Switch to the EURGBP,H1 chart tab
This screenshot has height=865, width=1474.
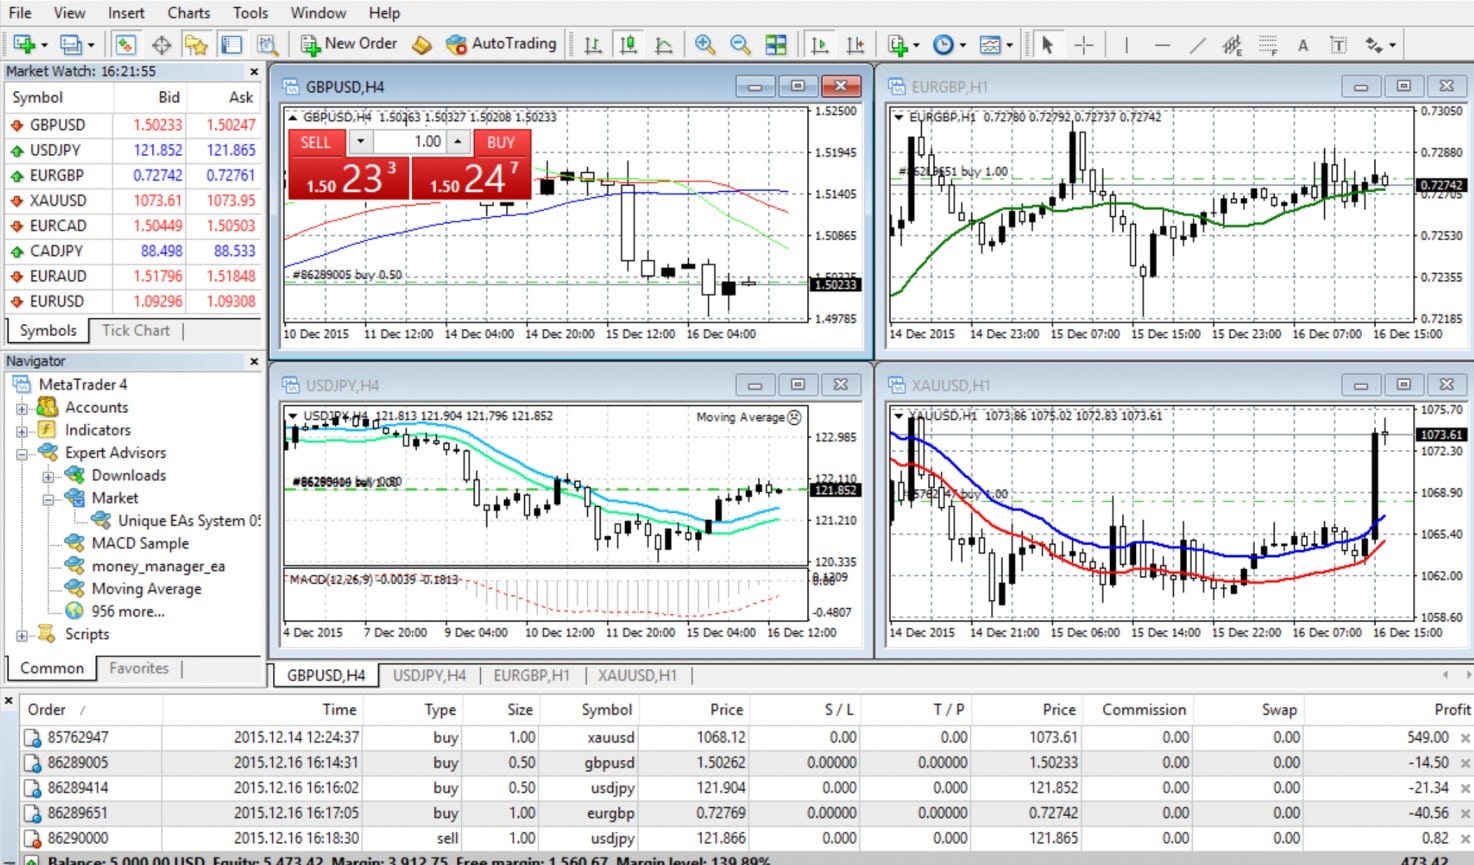click(531, 676)
